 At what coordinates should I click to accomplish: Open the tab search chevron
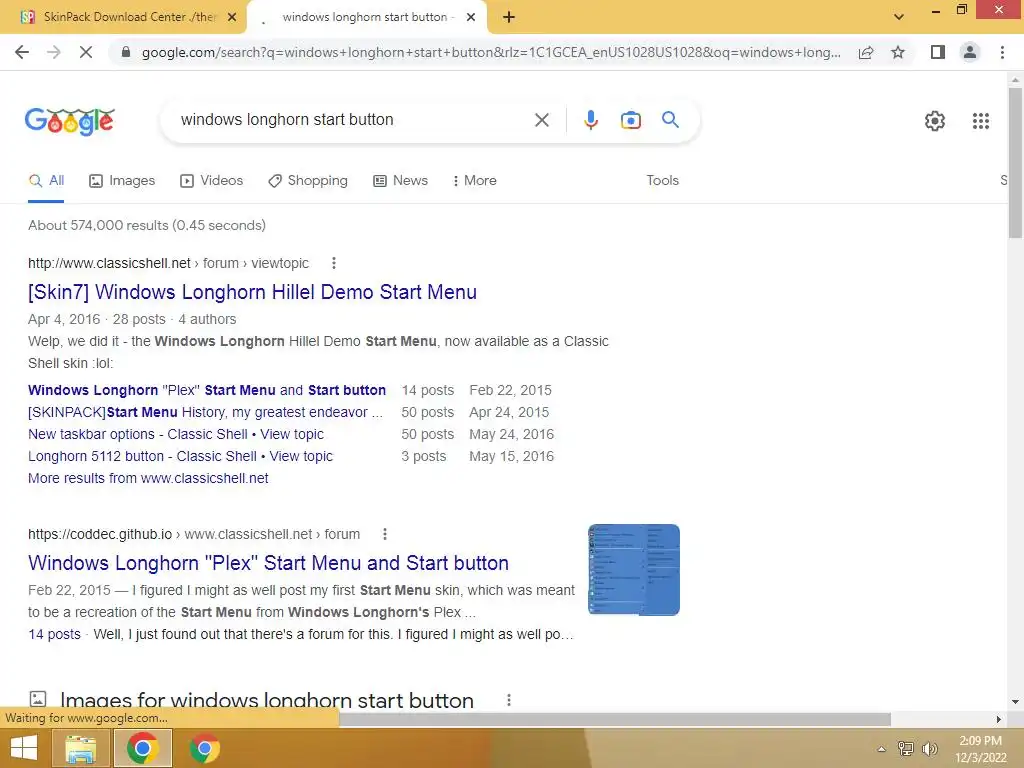[x=899, y=17]
